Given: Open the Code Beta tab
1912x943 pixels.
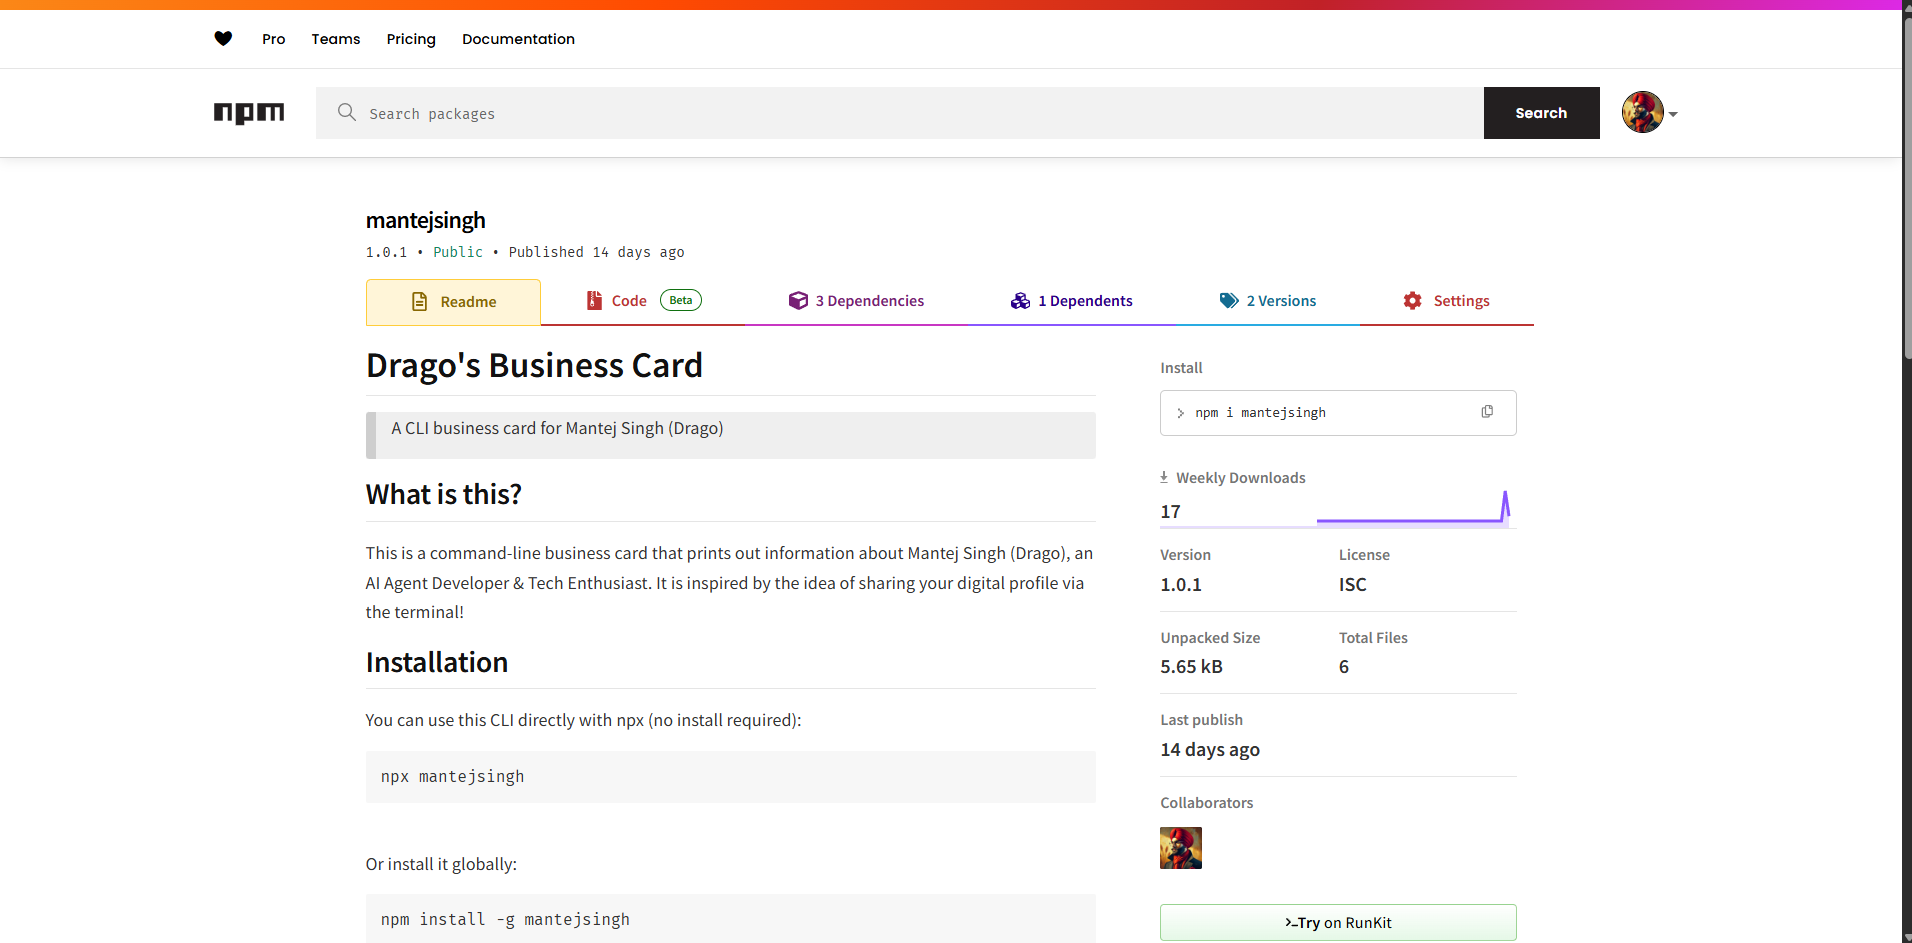Looking at the screenshot, I should (643, 301).
